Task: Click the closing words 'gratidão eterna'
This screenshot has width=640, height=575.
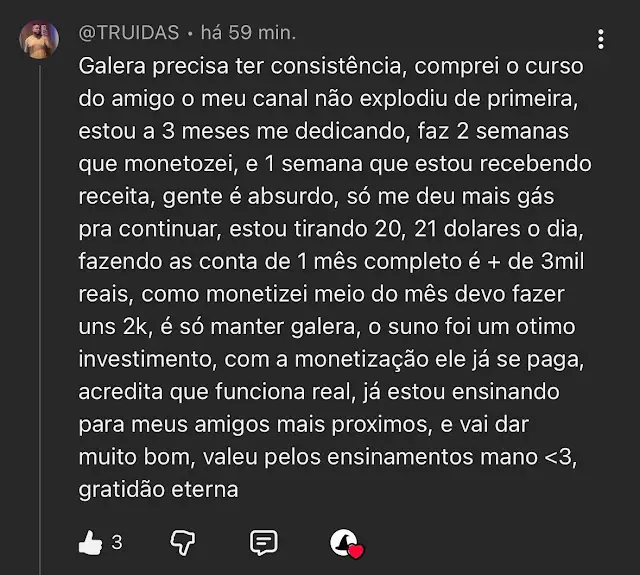Action: point(158,490)
